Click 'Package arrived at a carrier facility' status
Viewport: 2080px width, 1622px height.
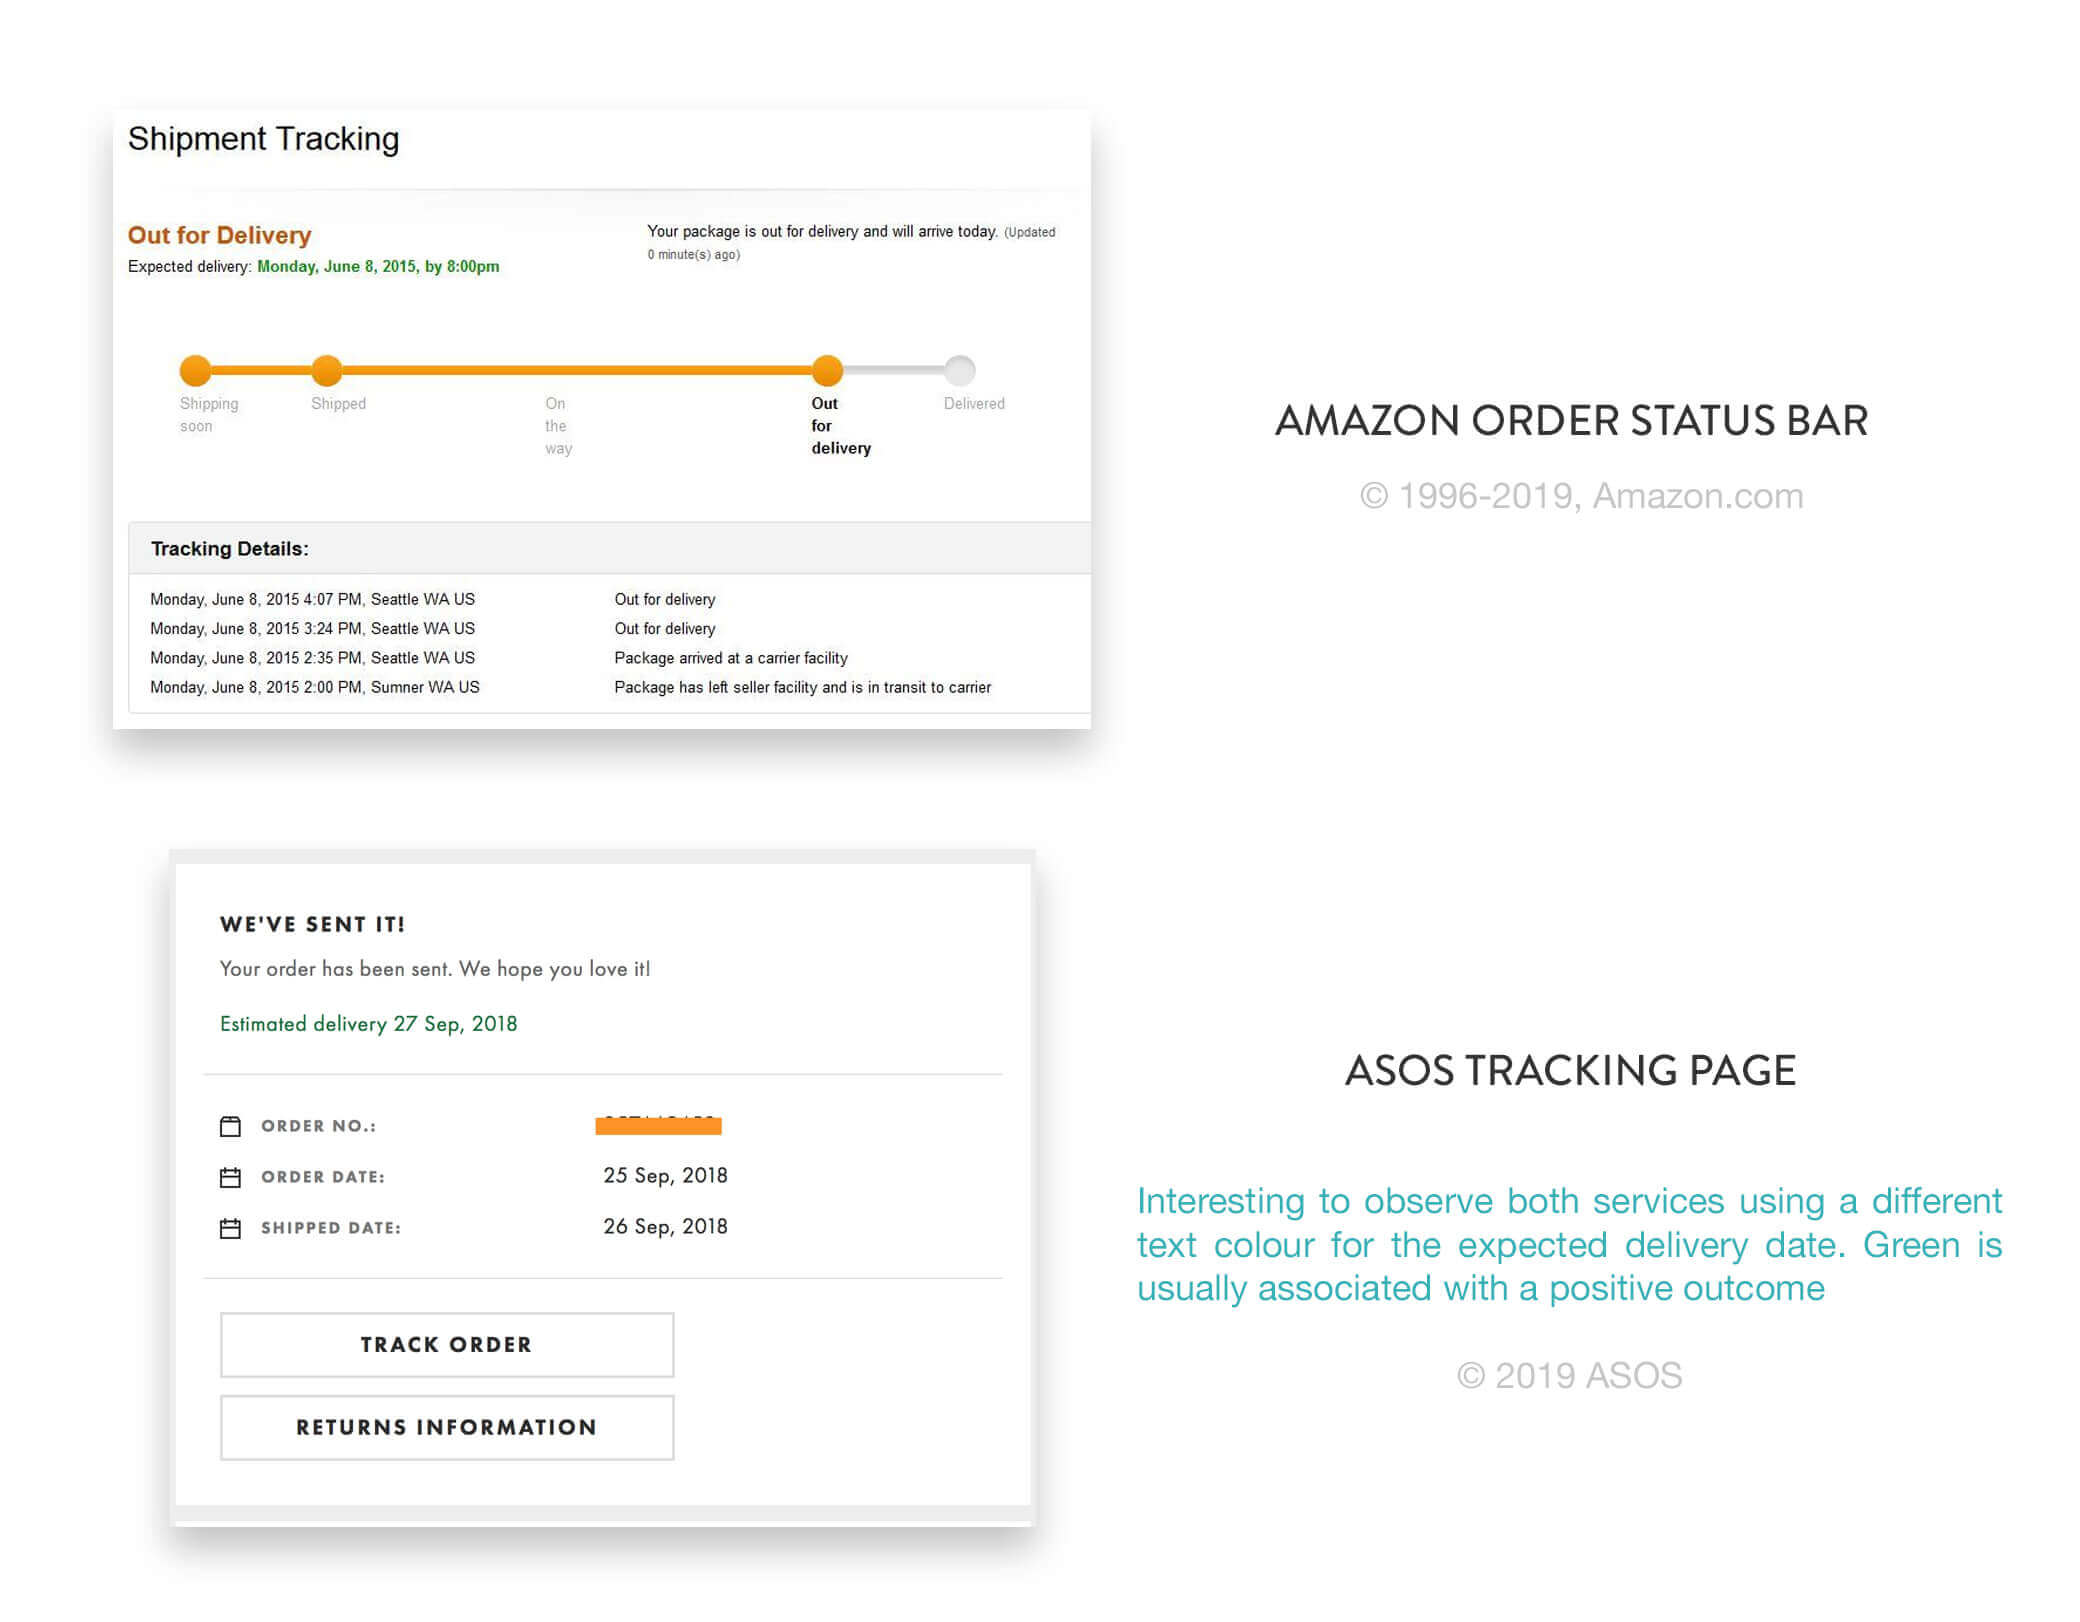pyautogui.click(x=731, y=658)
